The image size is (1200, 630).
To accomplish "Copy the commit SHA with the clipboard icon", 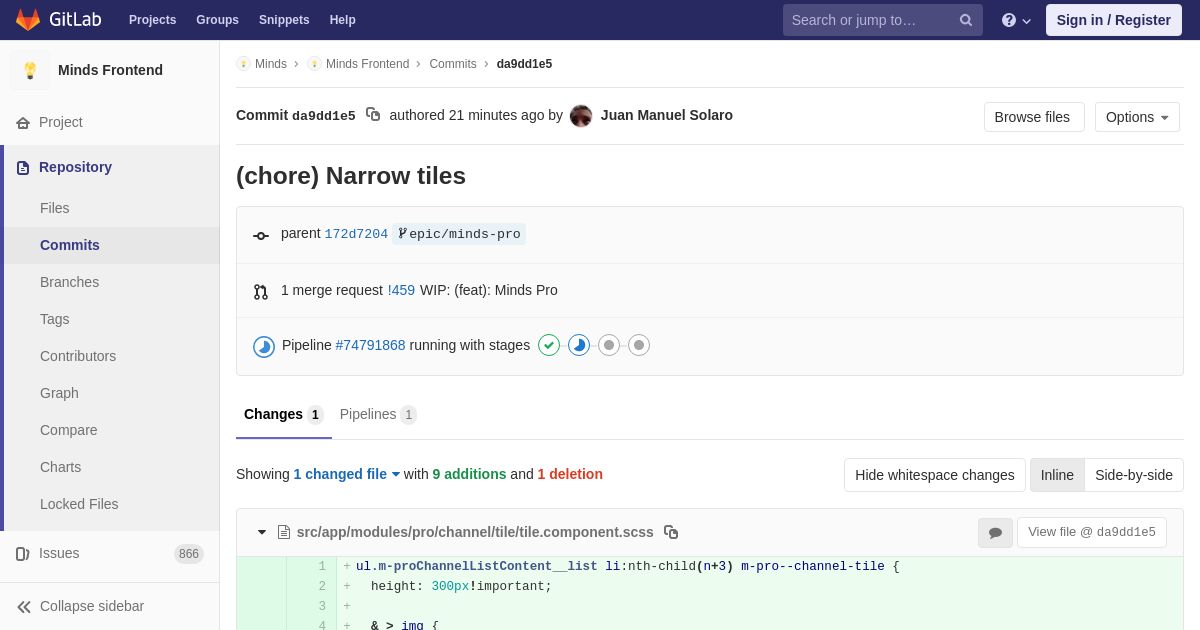I will tap(373, 115).
